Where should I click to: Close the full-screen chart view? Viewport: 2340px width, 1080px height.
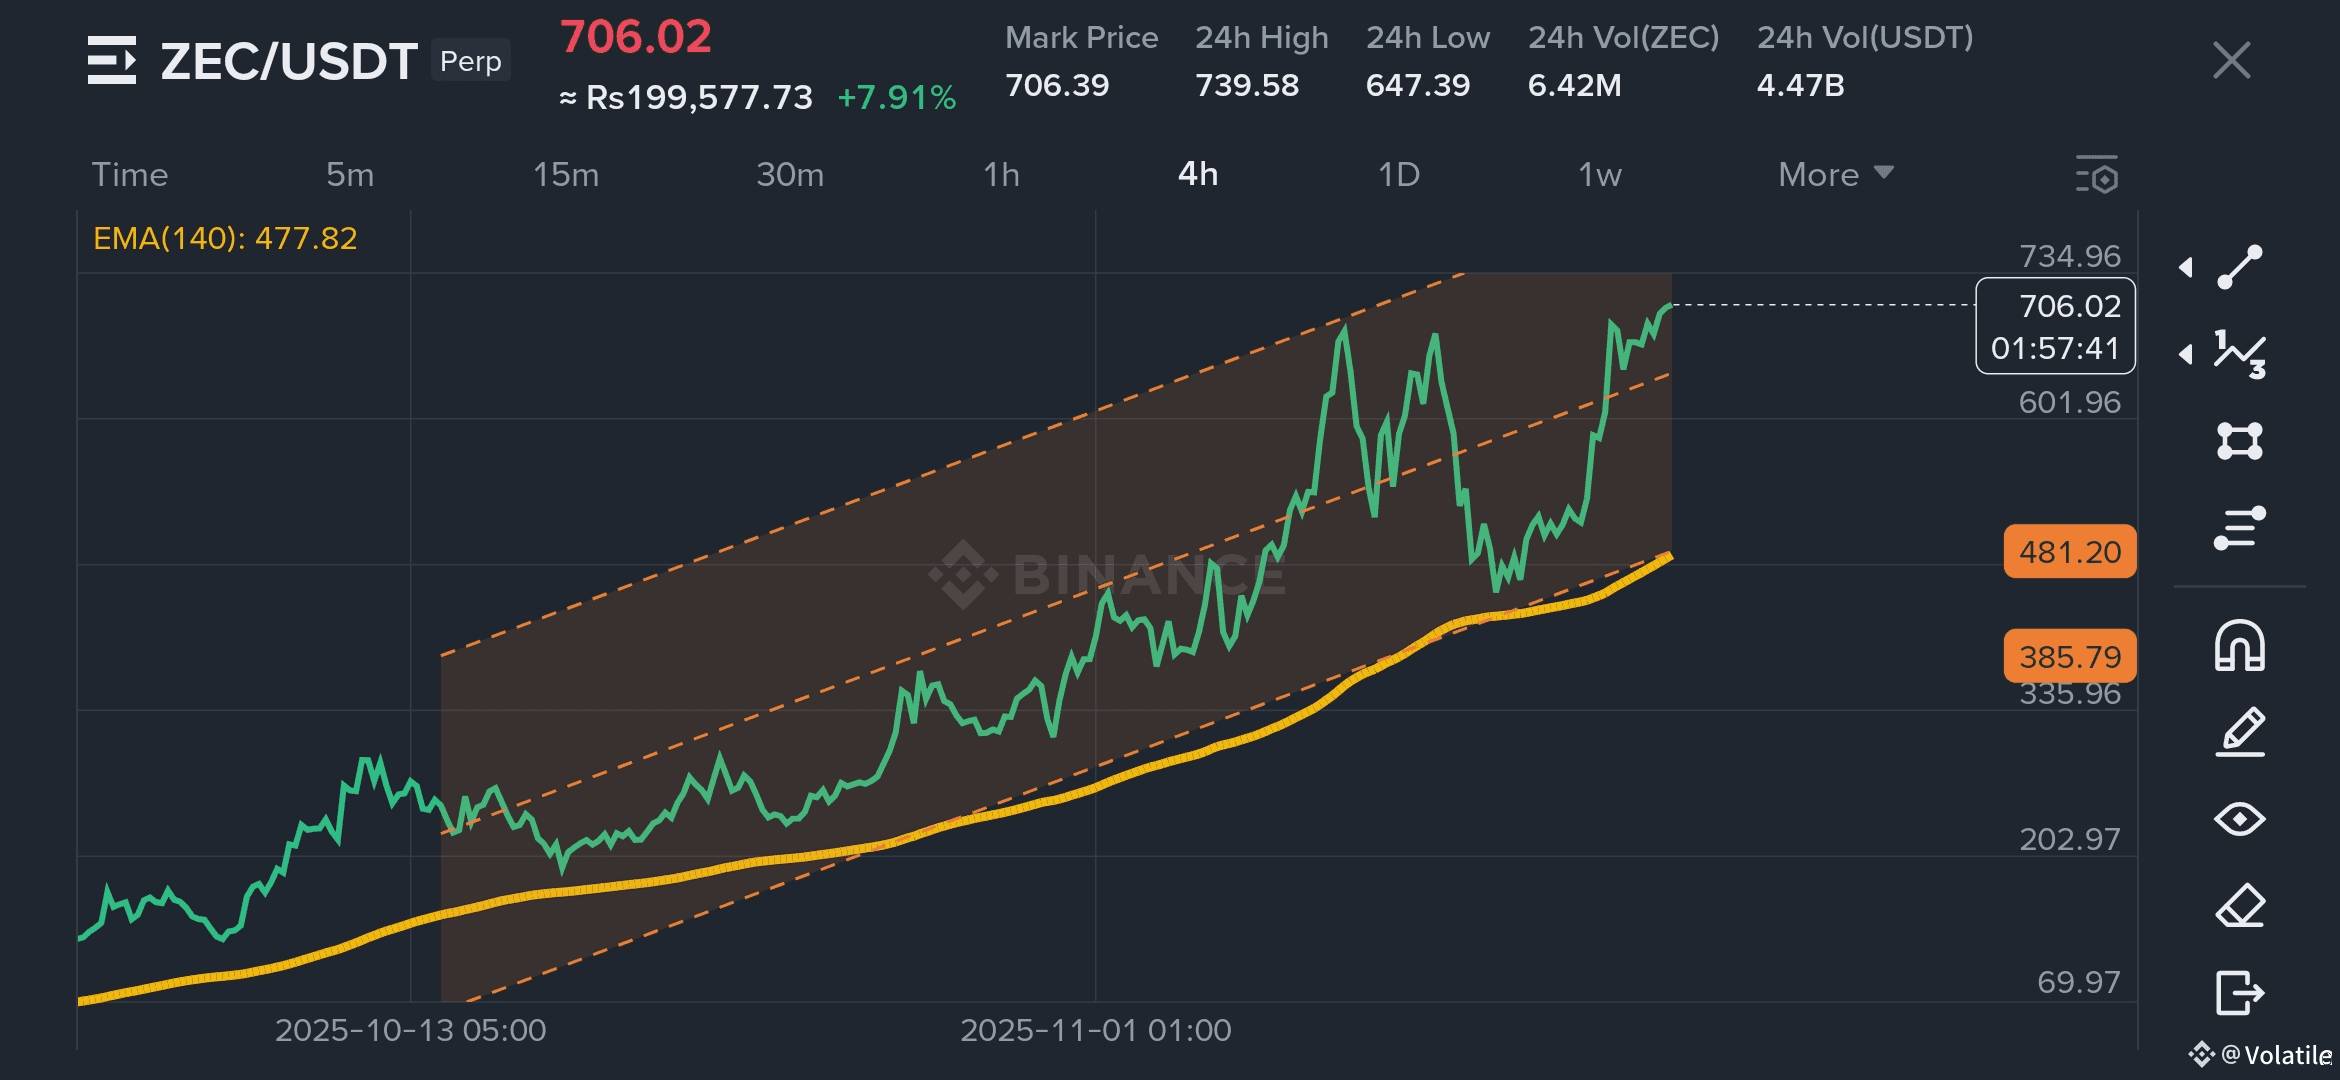(2231, 60)
